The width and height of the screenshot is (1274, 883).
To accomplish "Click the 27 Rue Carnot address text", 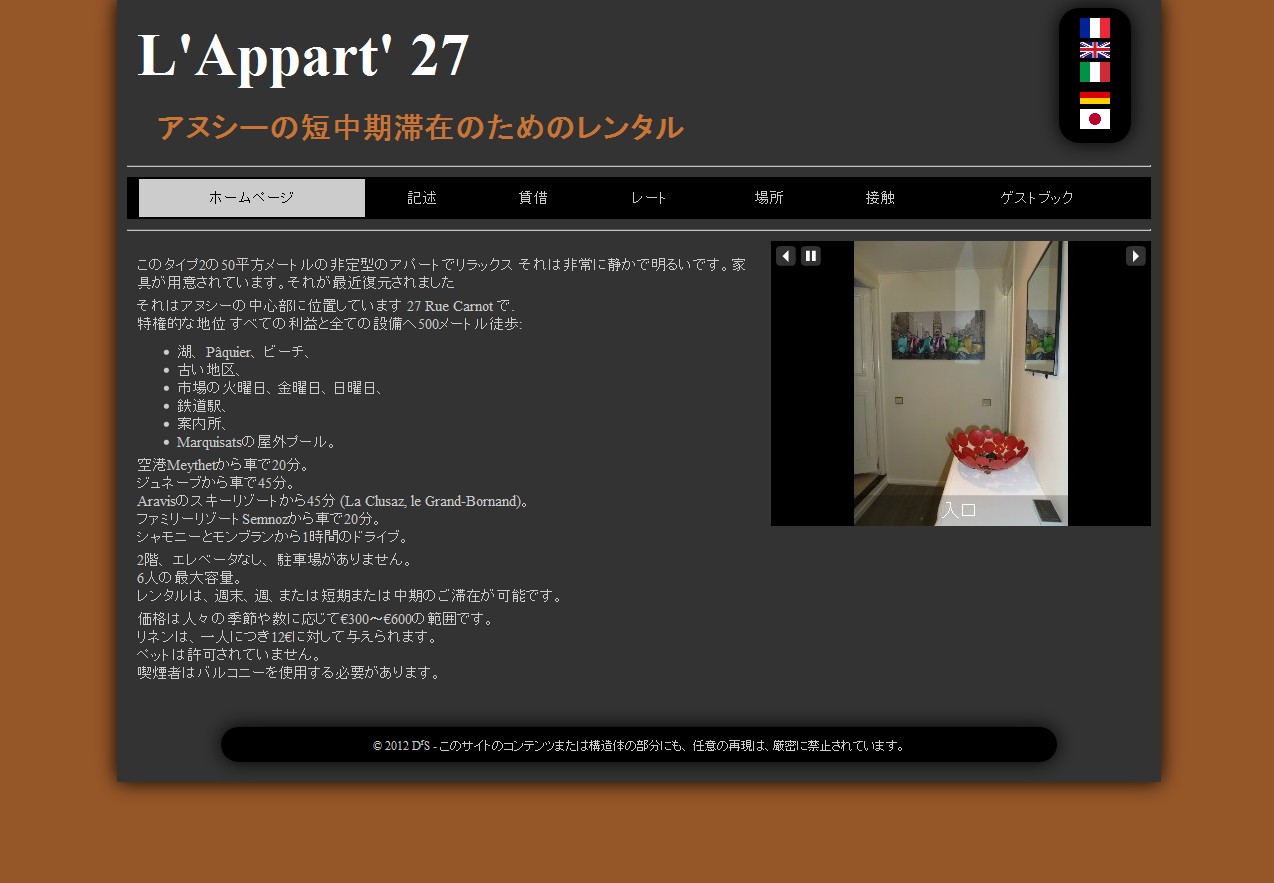I will (x=450, y=306).
